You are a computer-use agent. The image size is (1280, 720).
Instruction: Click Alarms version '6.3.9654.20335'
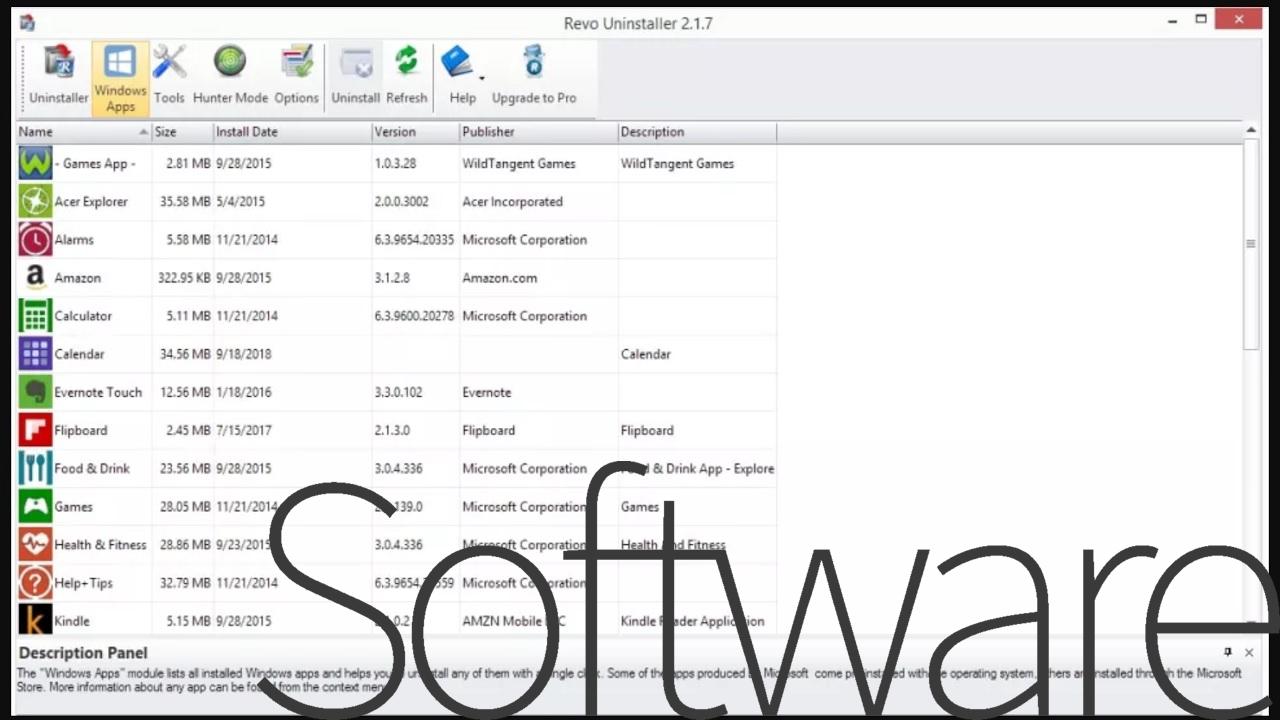tap(414, 240)
